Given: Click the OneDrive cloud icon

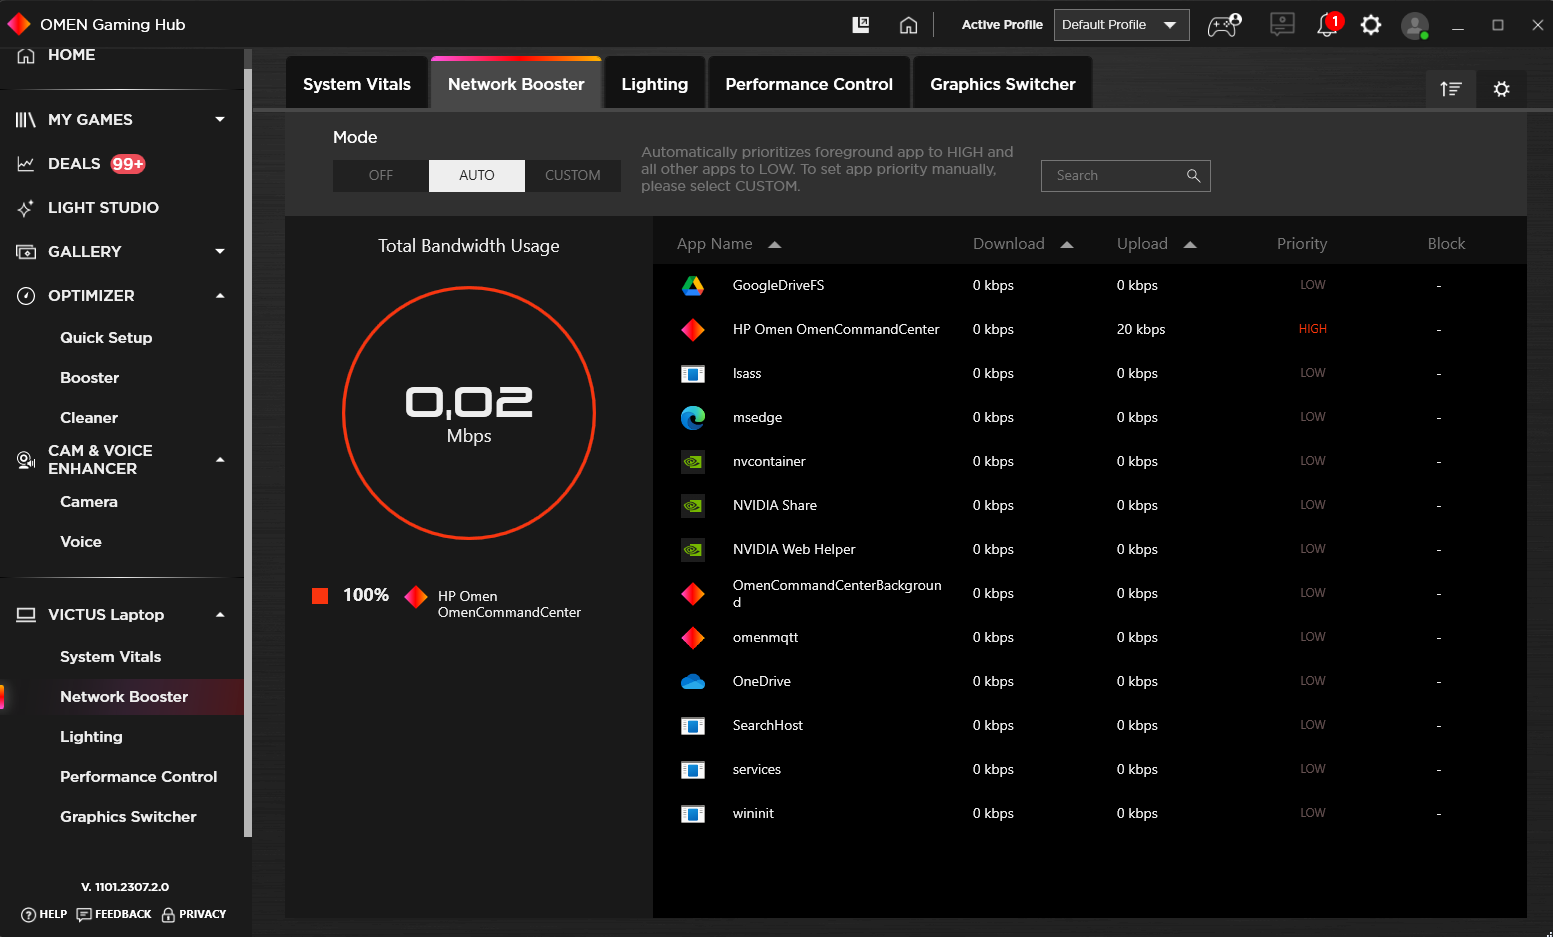Looking at the screenshot, I should click(x=693, y=682).
